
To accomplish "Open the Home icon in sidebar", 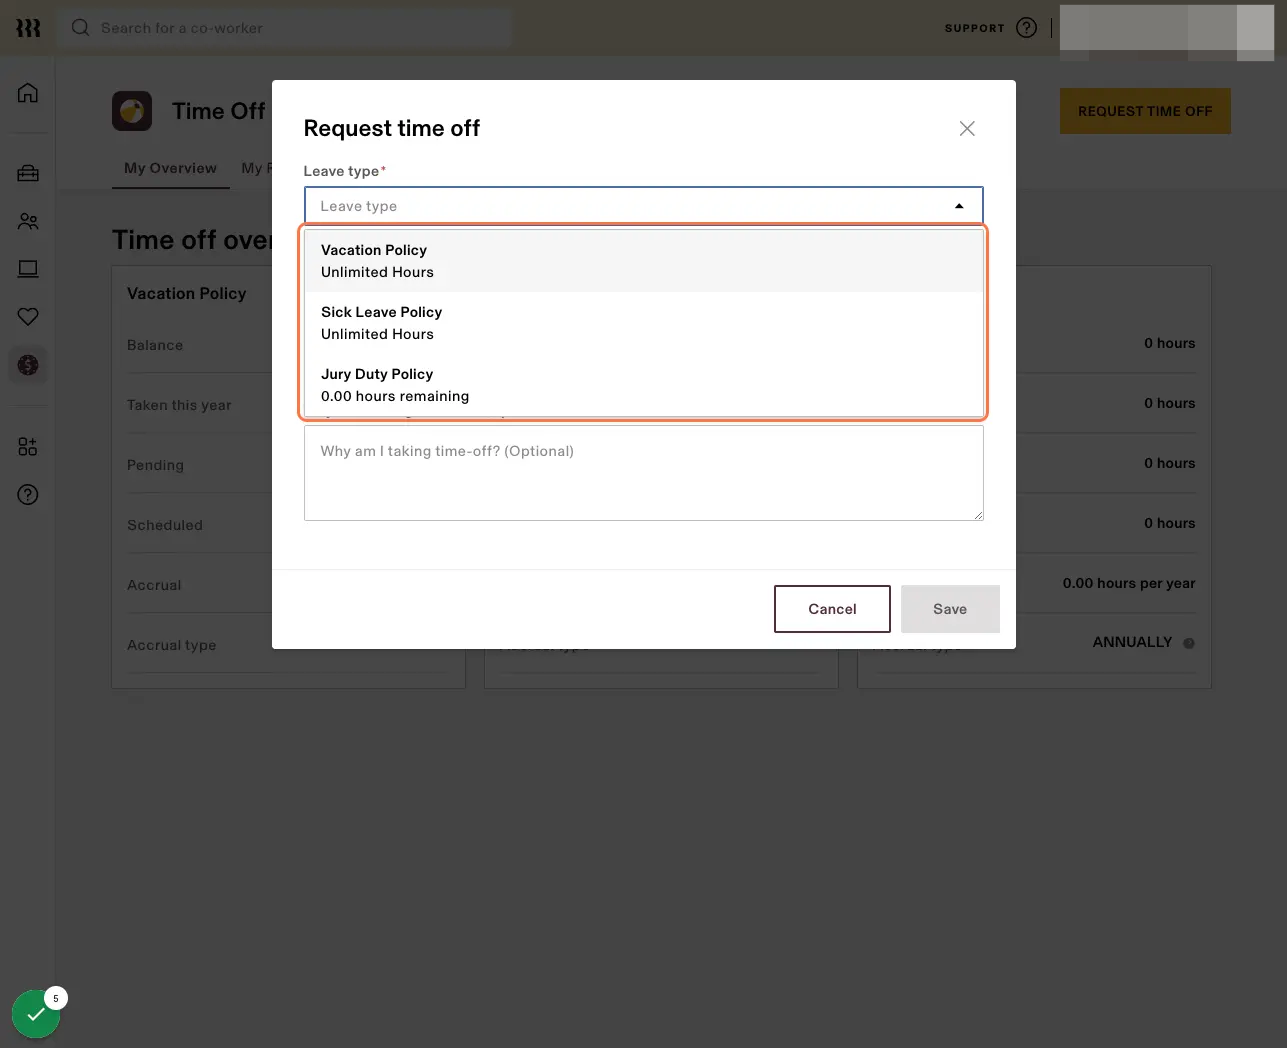I will tap(28, 93).
